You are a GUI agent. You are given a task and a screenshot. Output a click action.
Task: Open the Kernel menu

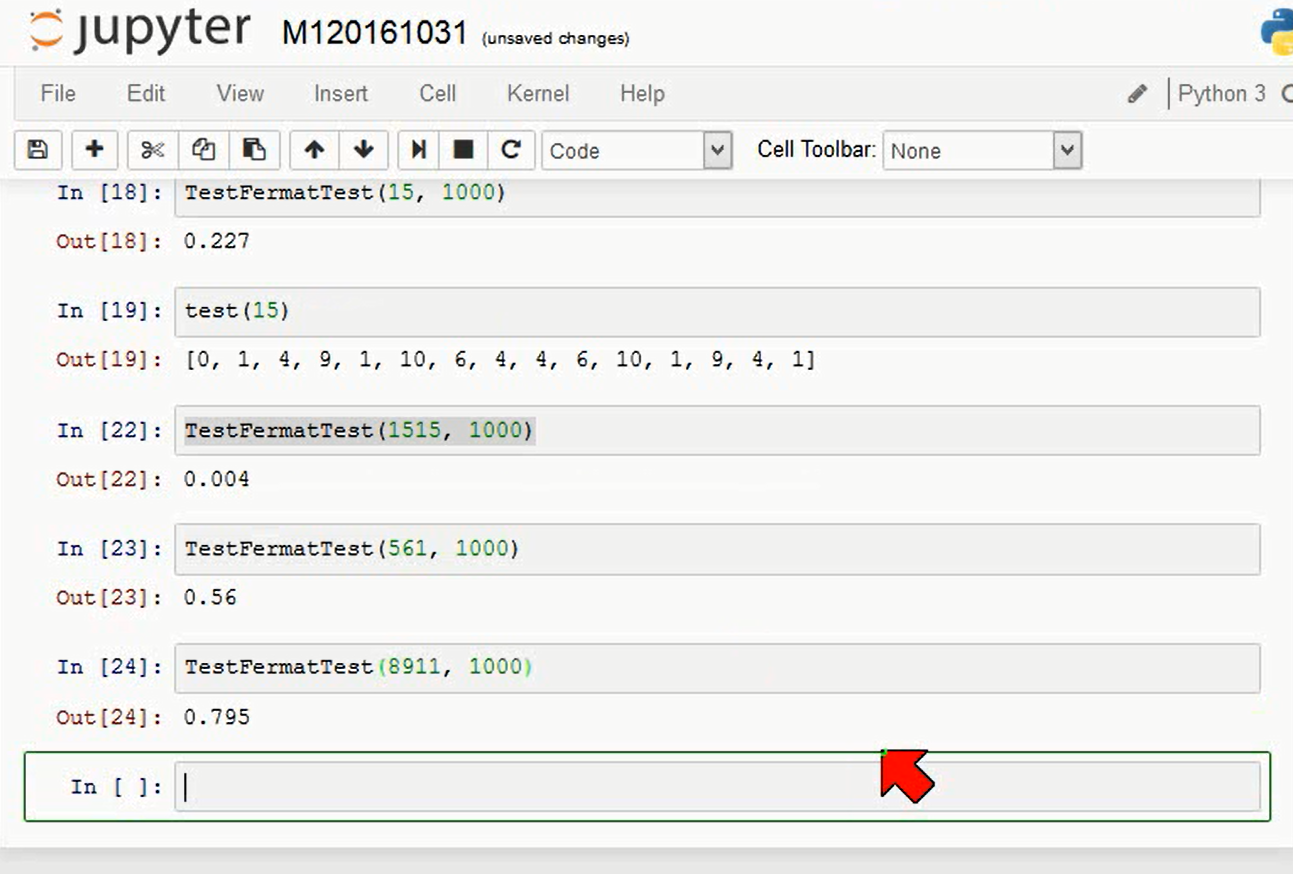point(538,94)
